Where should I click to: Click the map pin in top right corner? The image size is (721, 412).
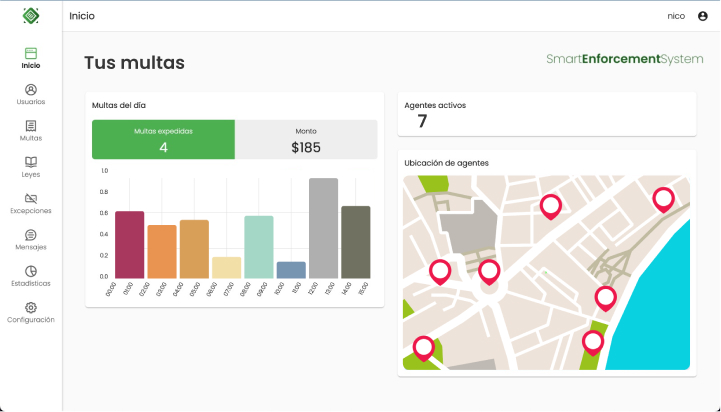coord(664,199)
